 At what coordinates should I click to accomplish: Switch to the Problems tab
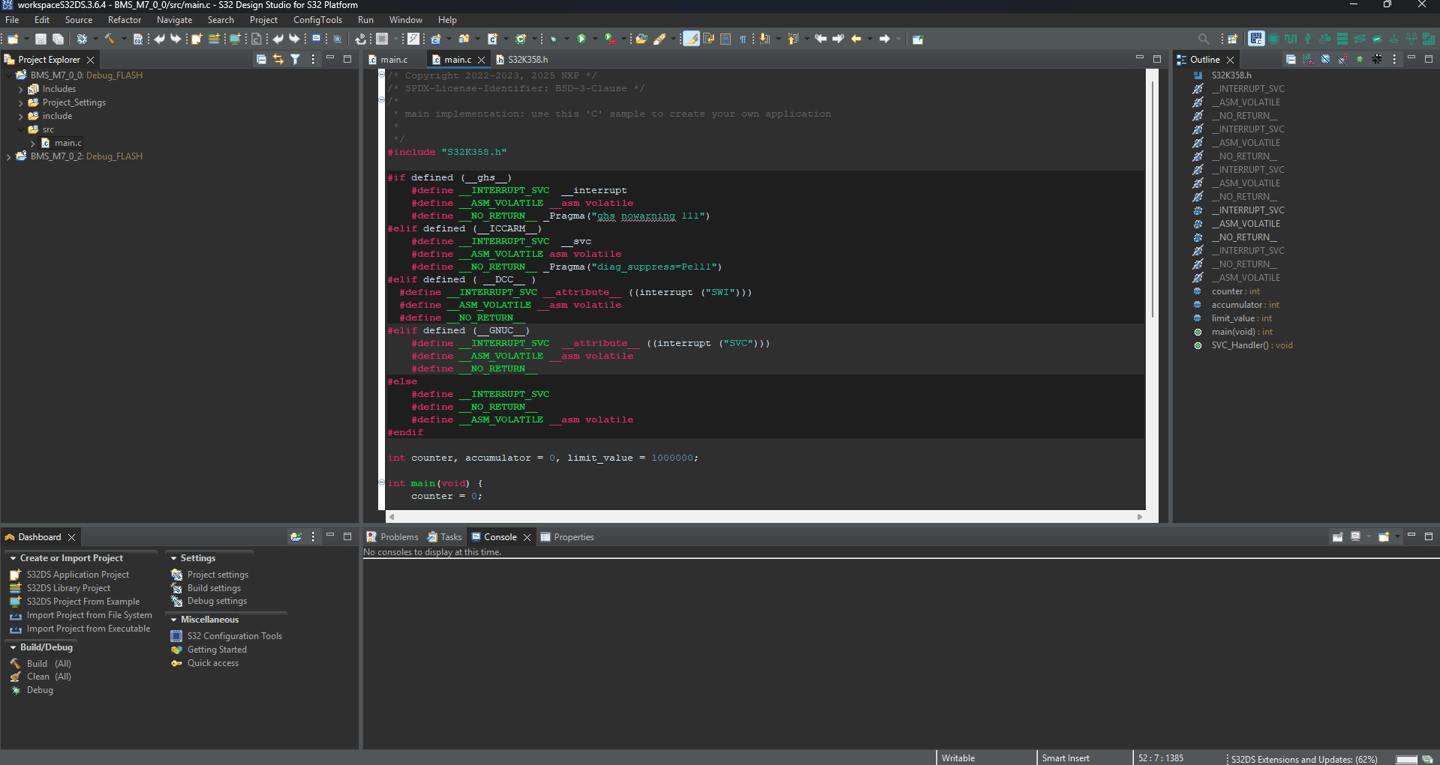(398, 537)
